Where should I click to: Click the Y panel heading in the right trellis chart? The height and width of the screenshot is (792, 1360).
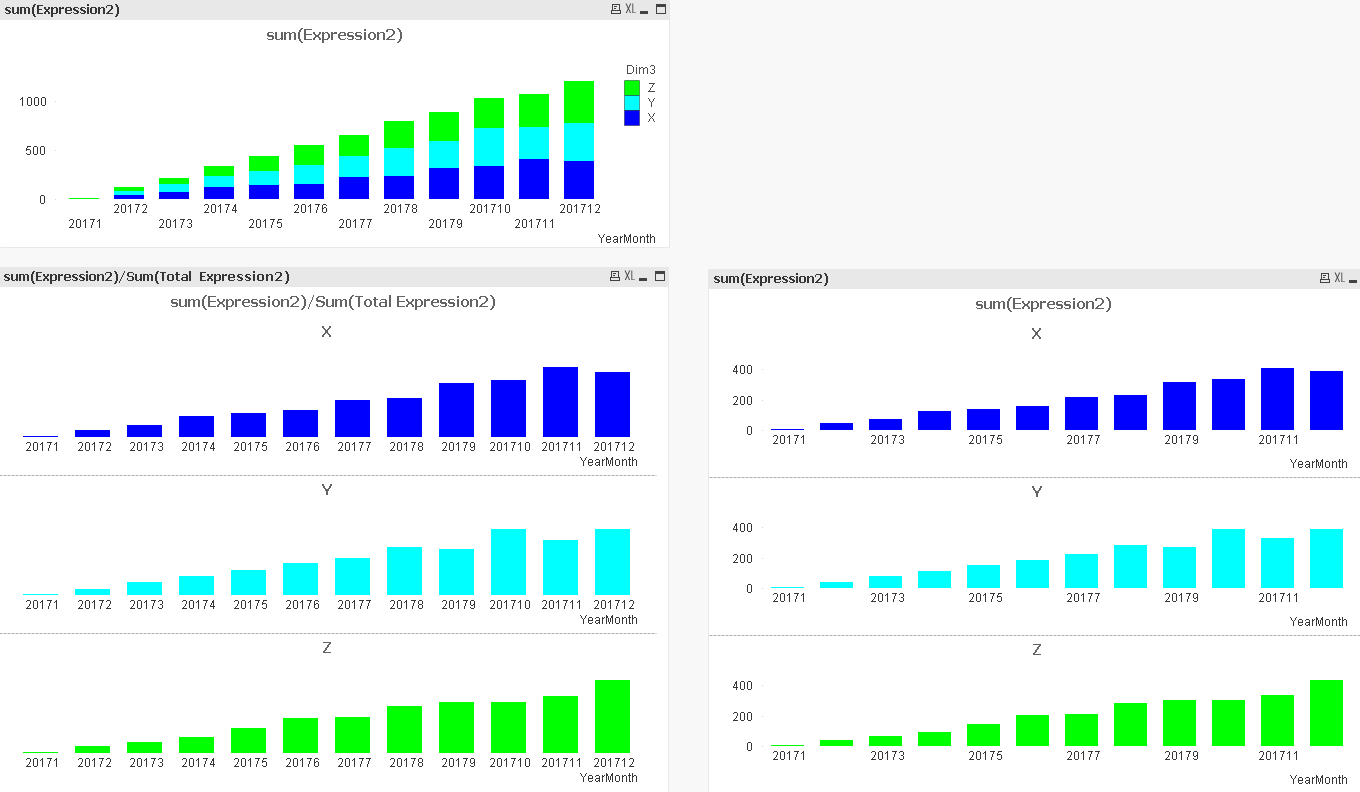[1037, 492]
